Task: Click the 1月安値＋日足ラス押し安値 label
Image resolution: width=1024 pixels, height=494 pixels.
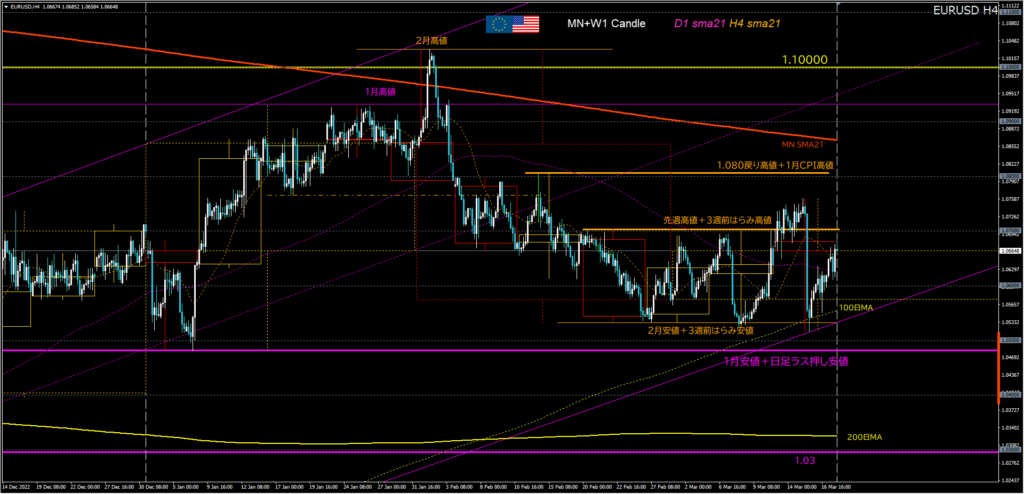Action: 786,360
